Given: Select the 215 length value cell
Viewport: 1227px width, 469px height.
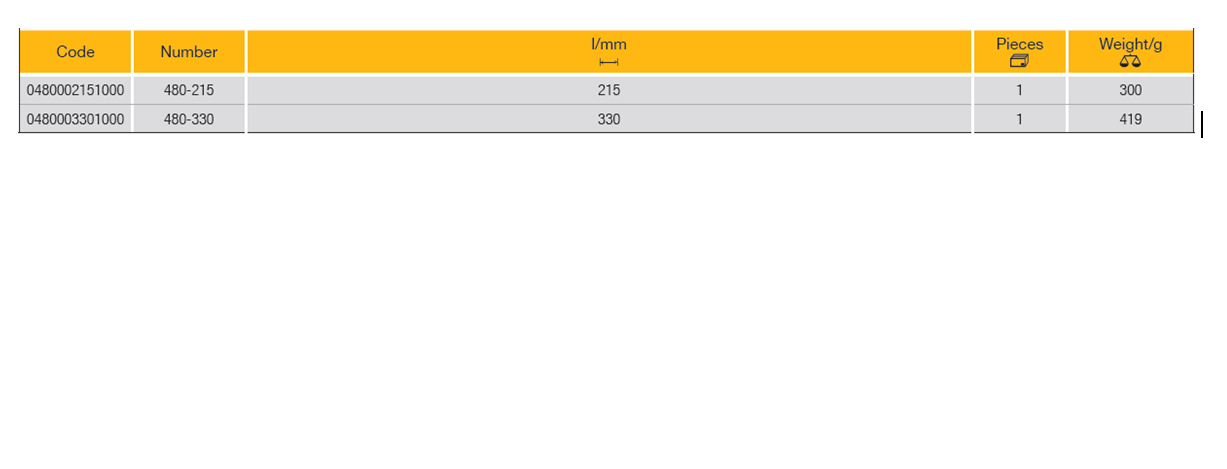Looking at the screenshot, I should click(x=608, y=90).
